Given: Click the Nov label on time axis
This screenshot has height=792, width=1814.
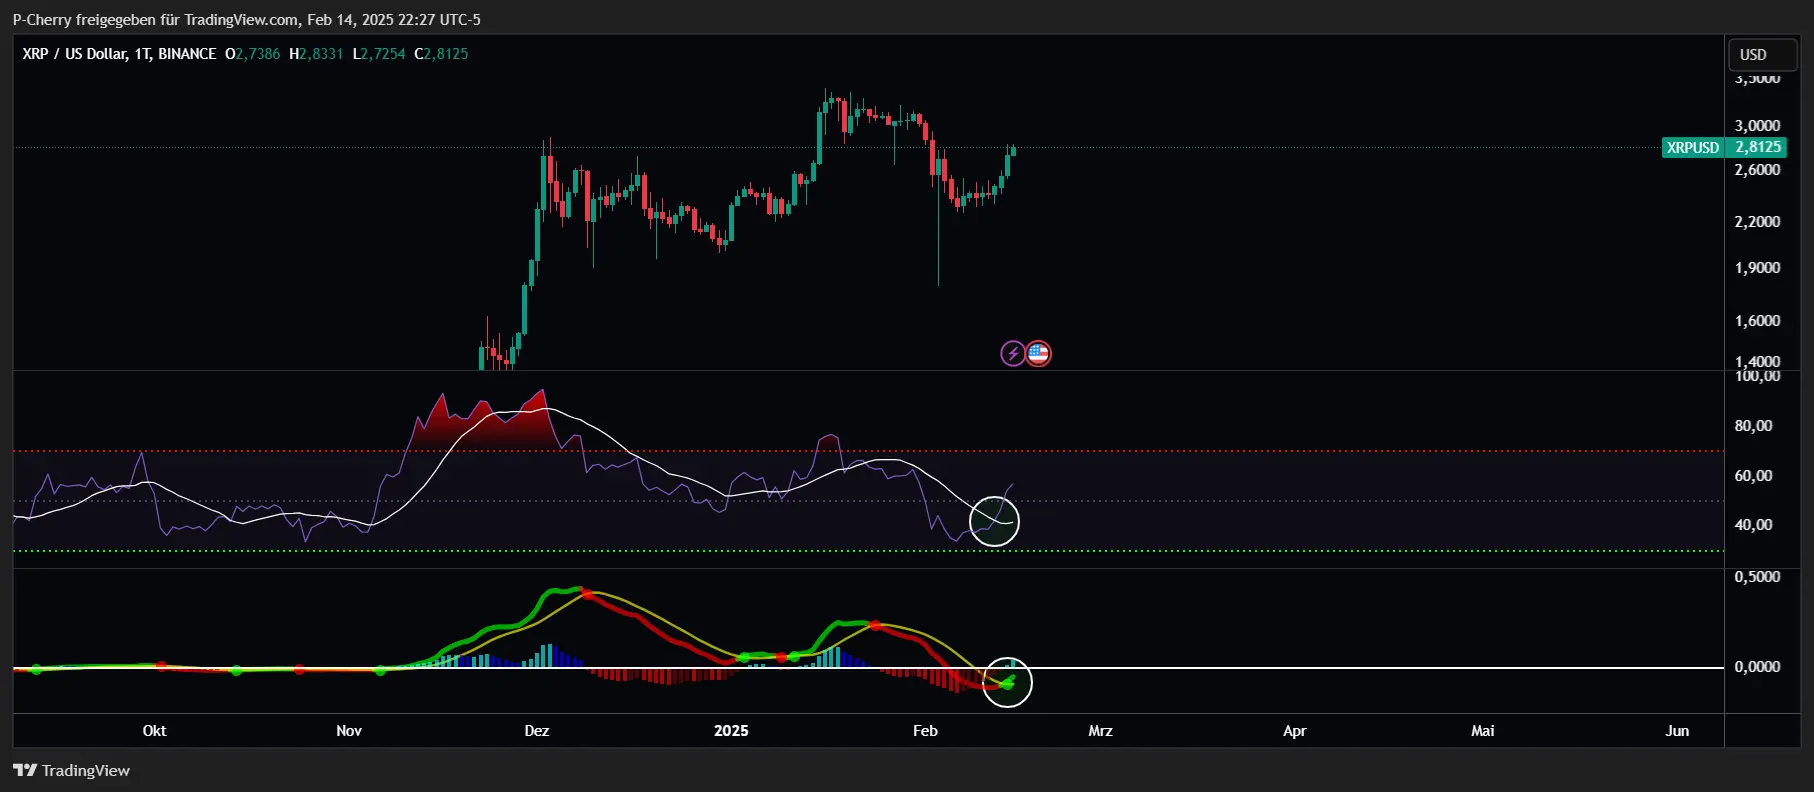Looking at the screenshot, I should click(349, 731).
